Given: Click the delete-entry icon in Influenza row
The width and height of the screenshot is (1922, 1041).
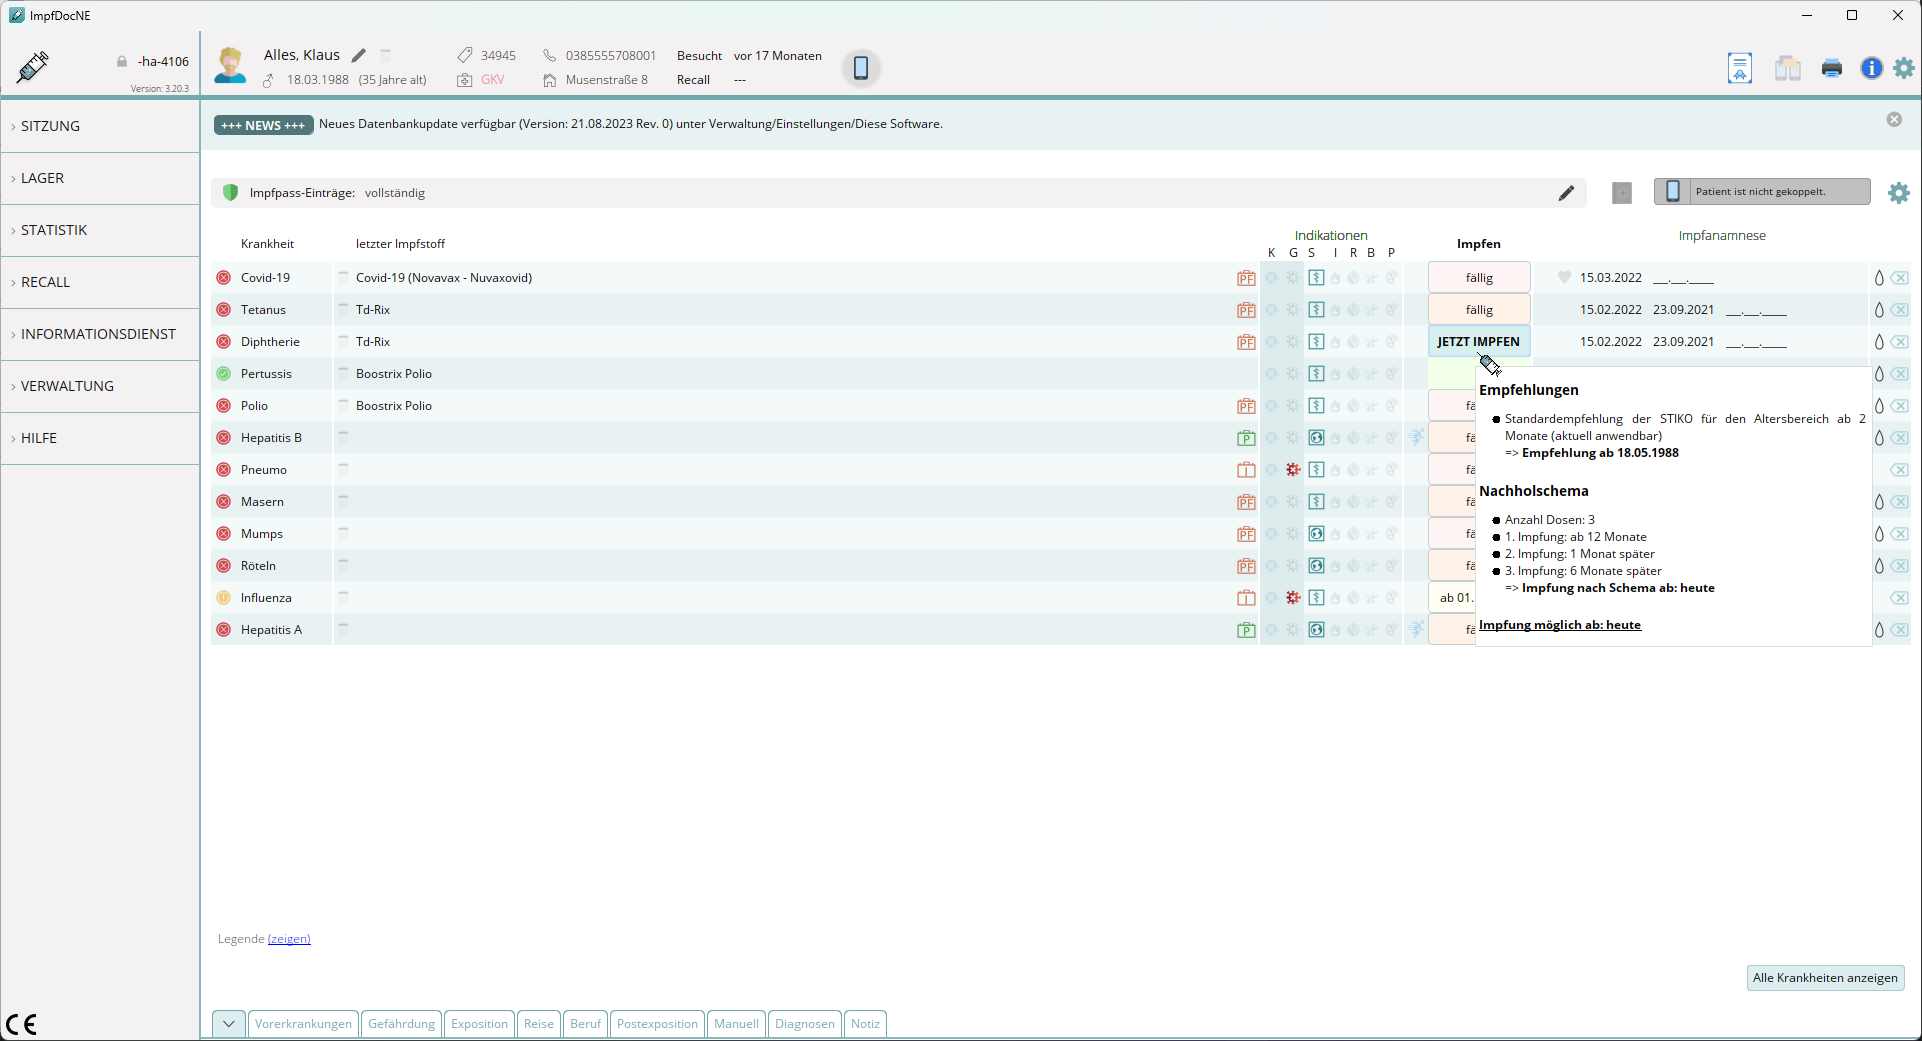Looking at the screenshot, I should coord(1899,598).
